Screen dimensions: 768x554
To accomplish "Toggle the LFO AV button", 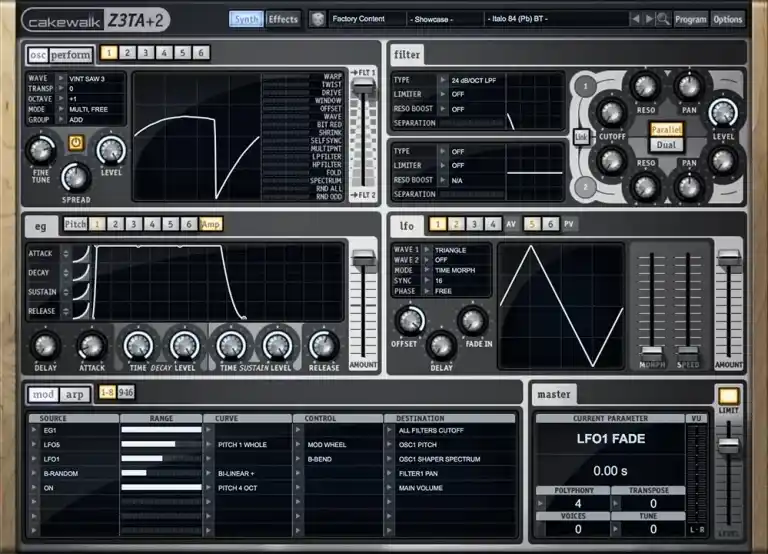I will pyautogui.click(x=511, y=224).
